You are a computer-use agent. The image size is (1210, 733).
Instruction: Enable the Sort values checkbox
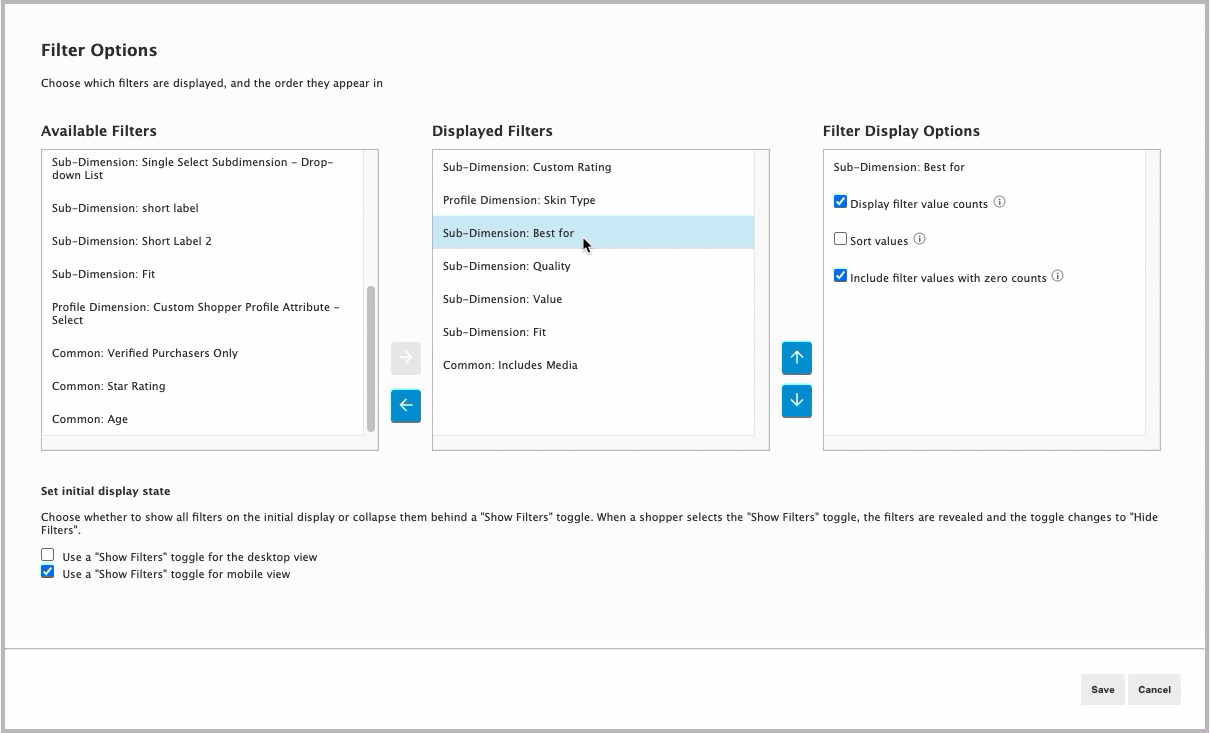[840, 239]
